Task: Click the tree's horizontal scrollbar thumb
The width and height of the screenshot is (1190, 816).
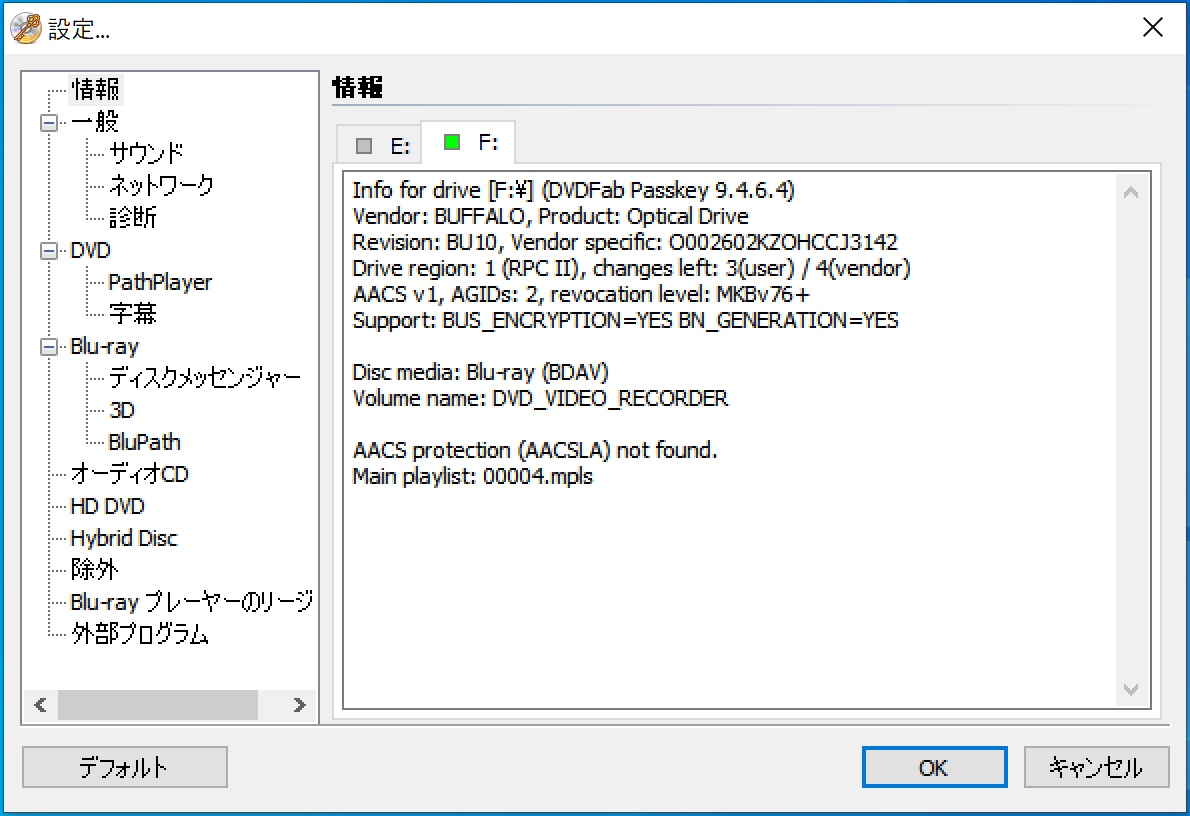Action: pyautogui.click(x=158, y=705)
